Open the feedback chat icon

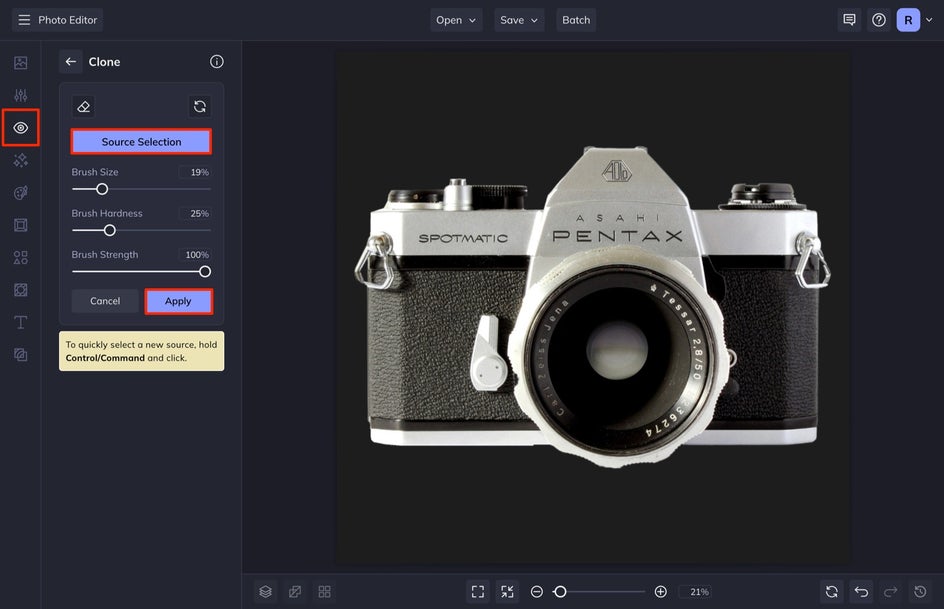click(x=849, y=20)
